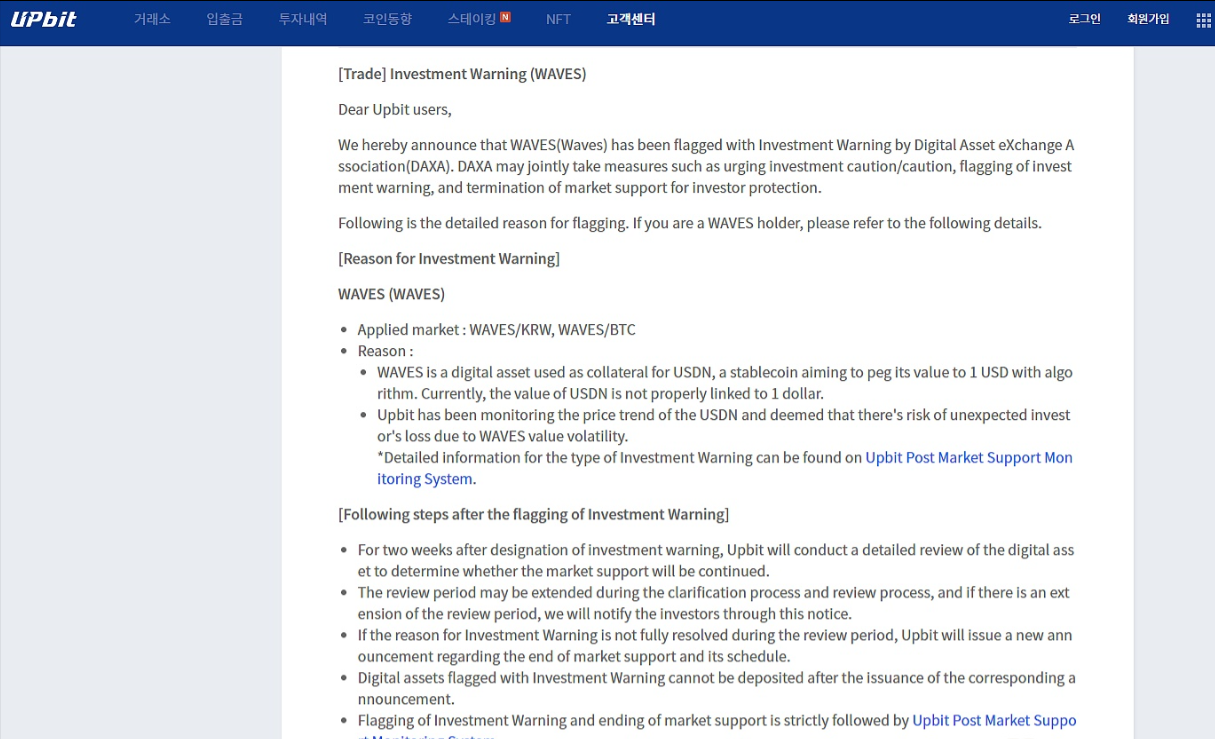The height and width of the screenshot is (739, 1215).
Task: Click the '[Trade] Investment Warning (WAVES)' title
Action: point(462,74)
